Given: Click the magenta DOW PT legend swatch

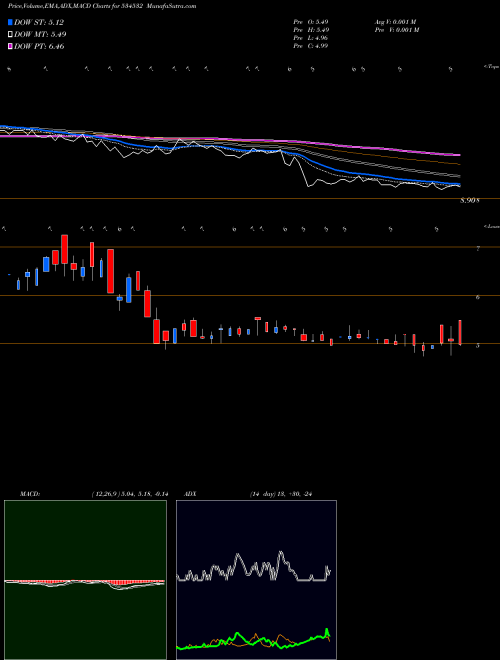Looking at the screenshot, I should [11, 47].
